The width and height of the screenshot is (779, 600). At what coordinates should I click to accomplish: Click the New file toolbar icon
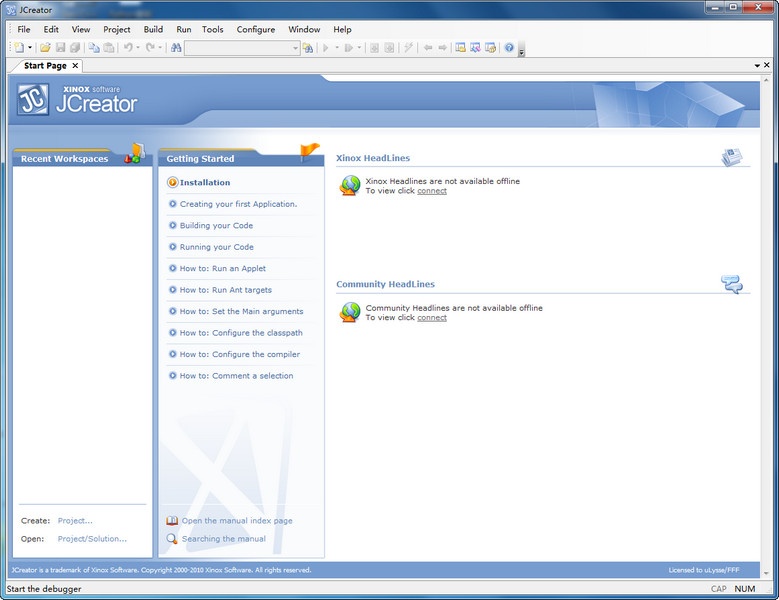19,48
